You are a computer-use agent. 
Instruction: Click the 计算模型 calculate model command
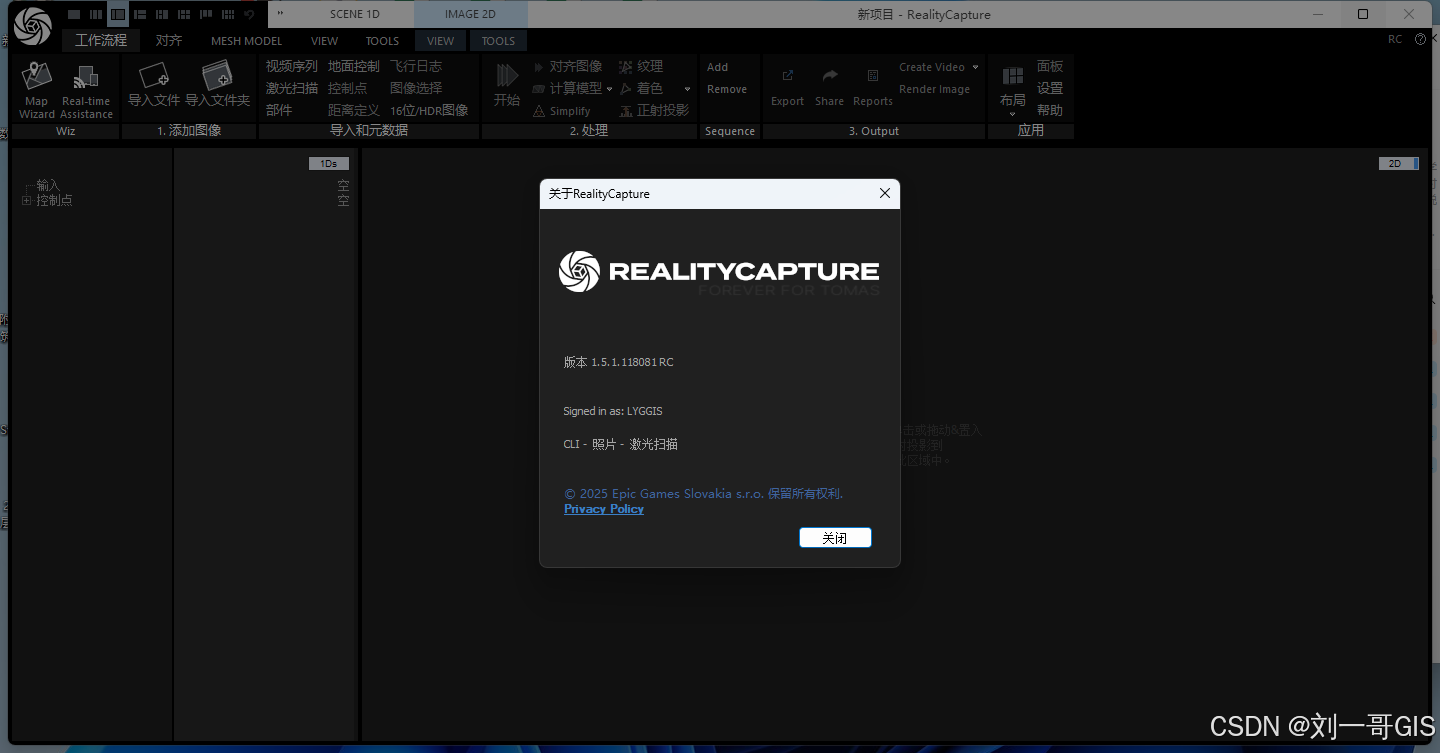567,88
